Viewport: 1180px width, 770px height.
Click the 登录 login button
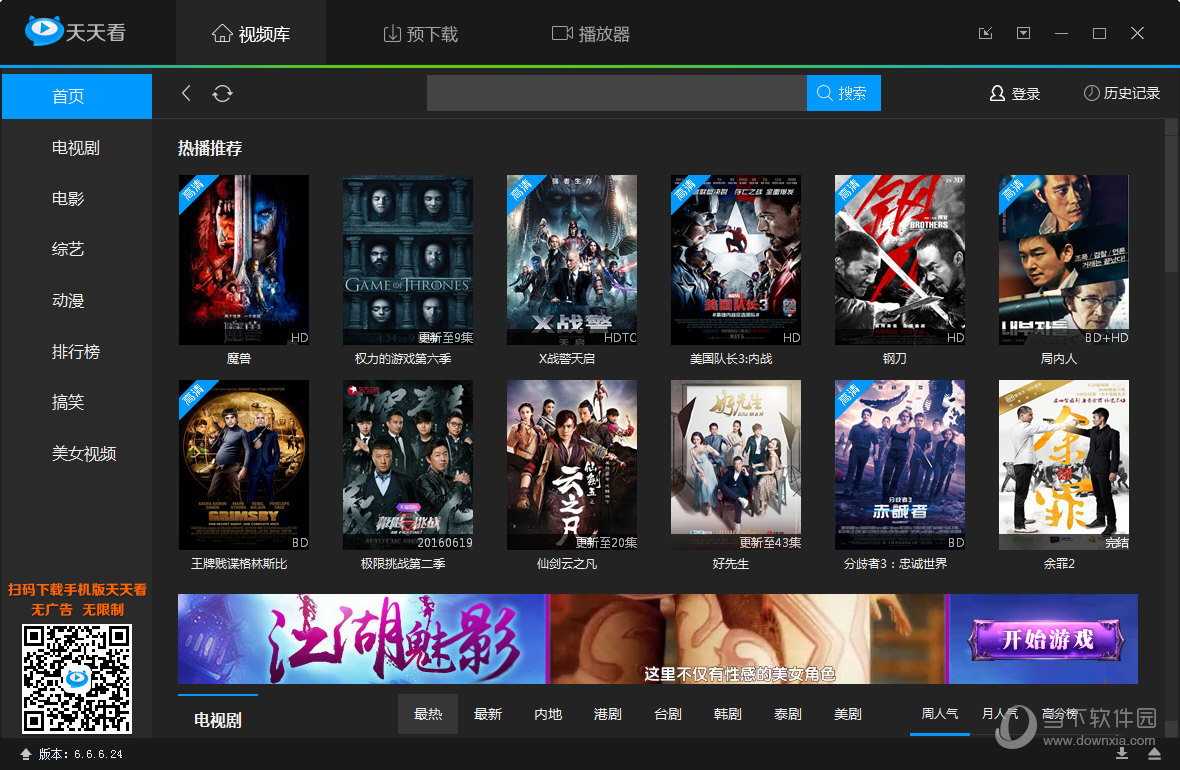tap(1014, 93)
